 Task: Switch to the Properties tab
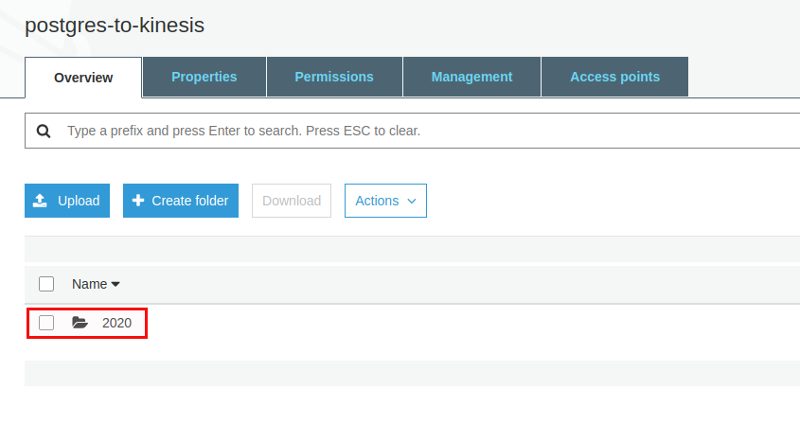tap(204, 77)
